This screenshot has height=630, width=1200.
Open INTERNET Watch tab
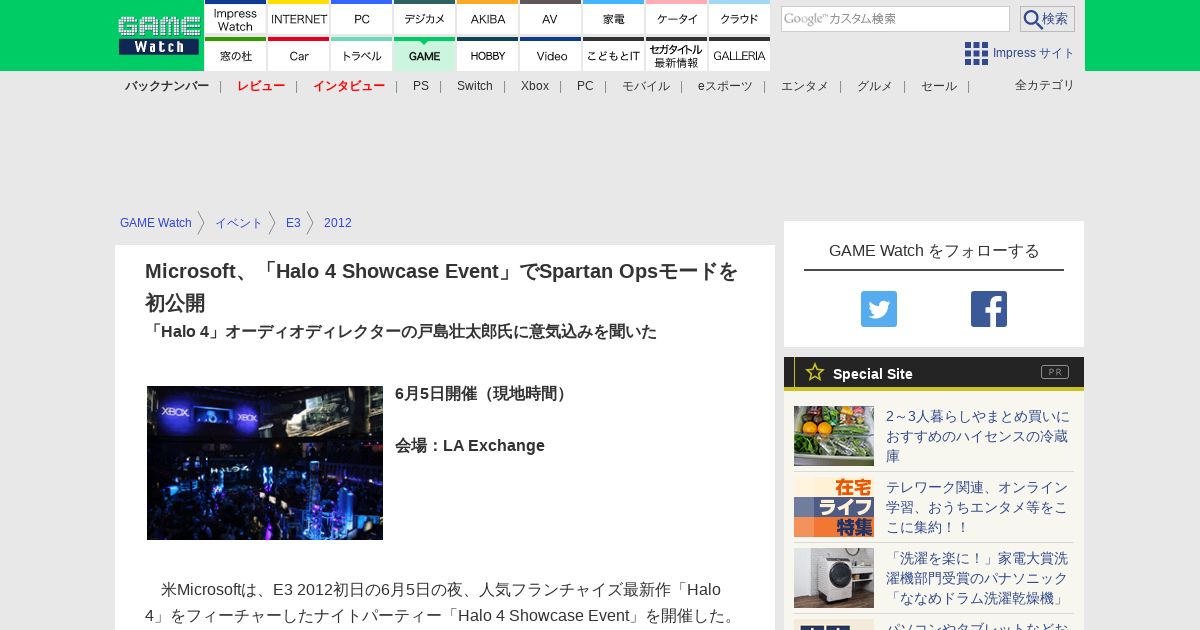tap(299, 17)
